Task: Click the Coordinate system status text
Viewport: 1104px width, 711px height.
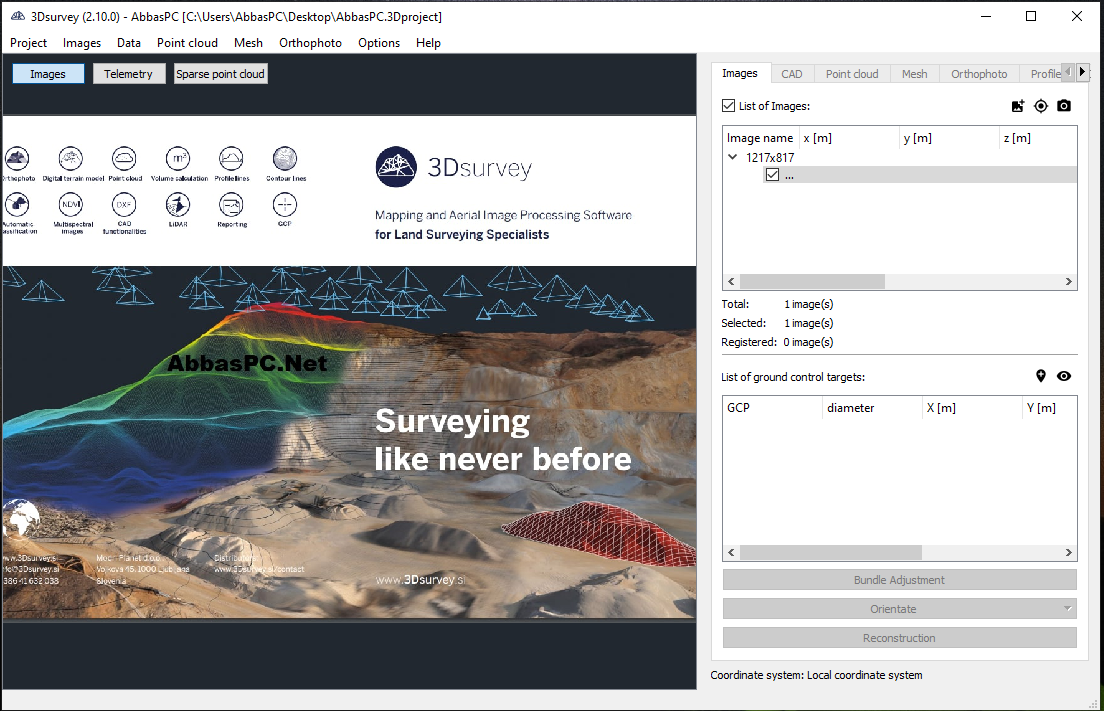Action: pos(816,675)
